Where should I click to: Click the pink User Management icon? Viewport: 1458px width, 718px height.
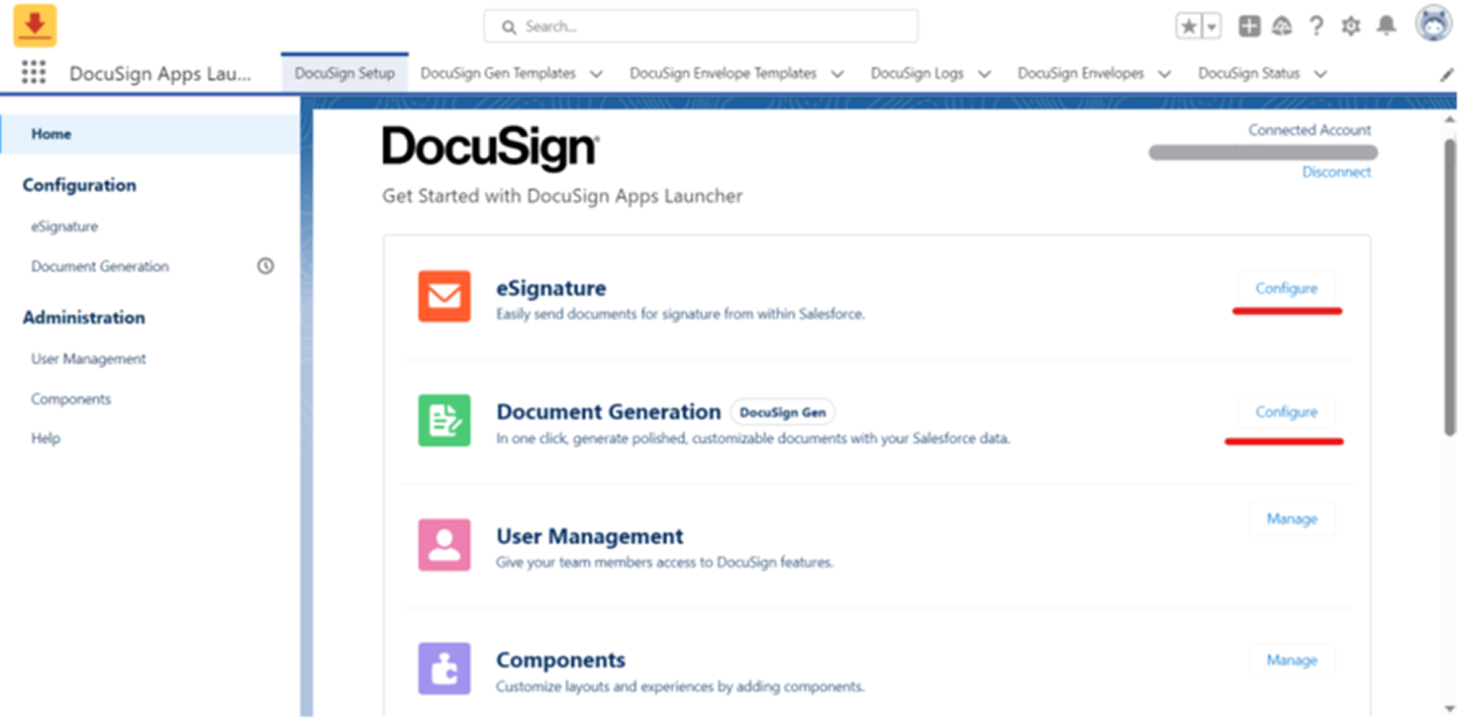(x=444, y=544)
